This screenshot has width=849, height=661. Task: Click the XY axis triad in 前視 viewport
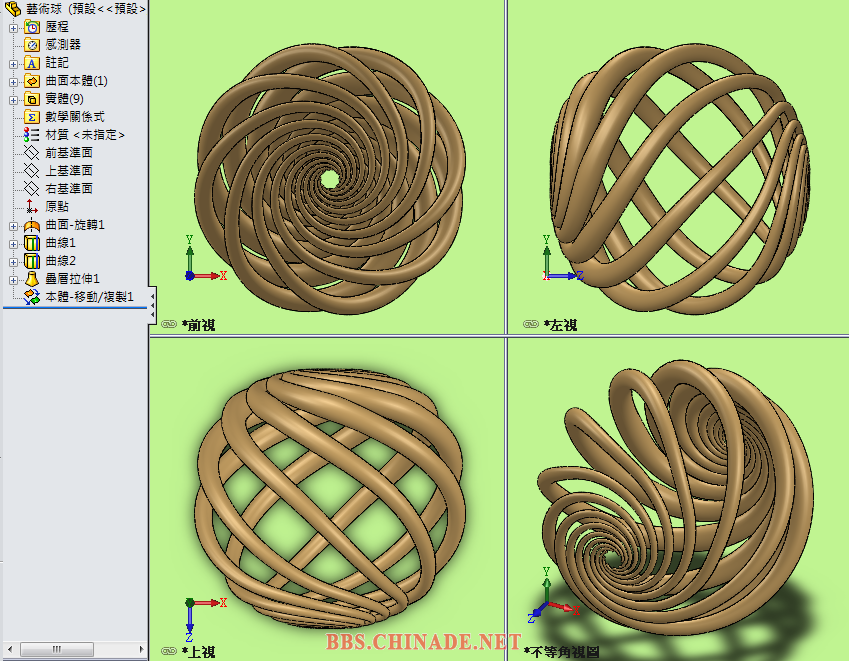[x=205, y=258]
